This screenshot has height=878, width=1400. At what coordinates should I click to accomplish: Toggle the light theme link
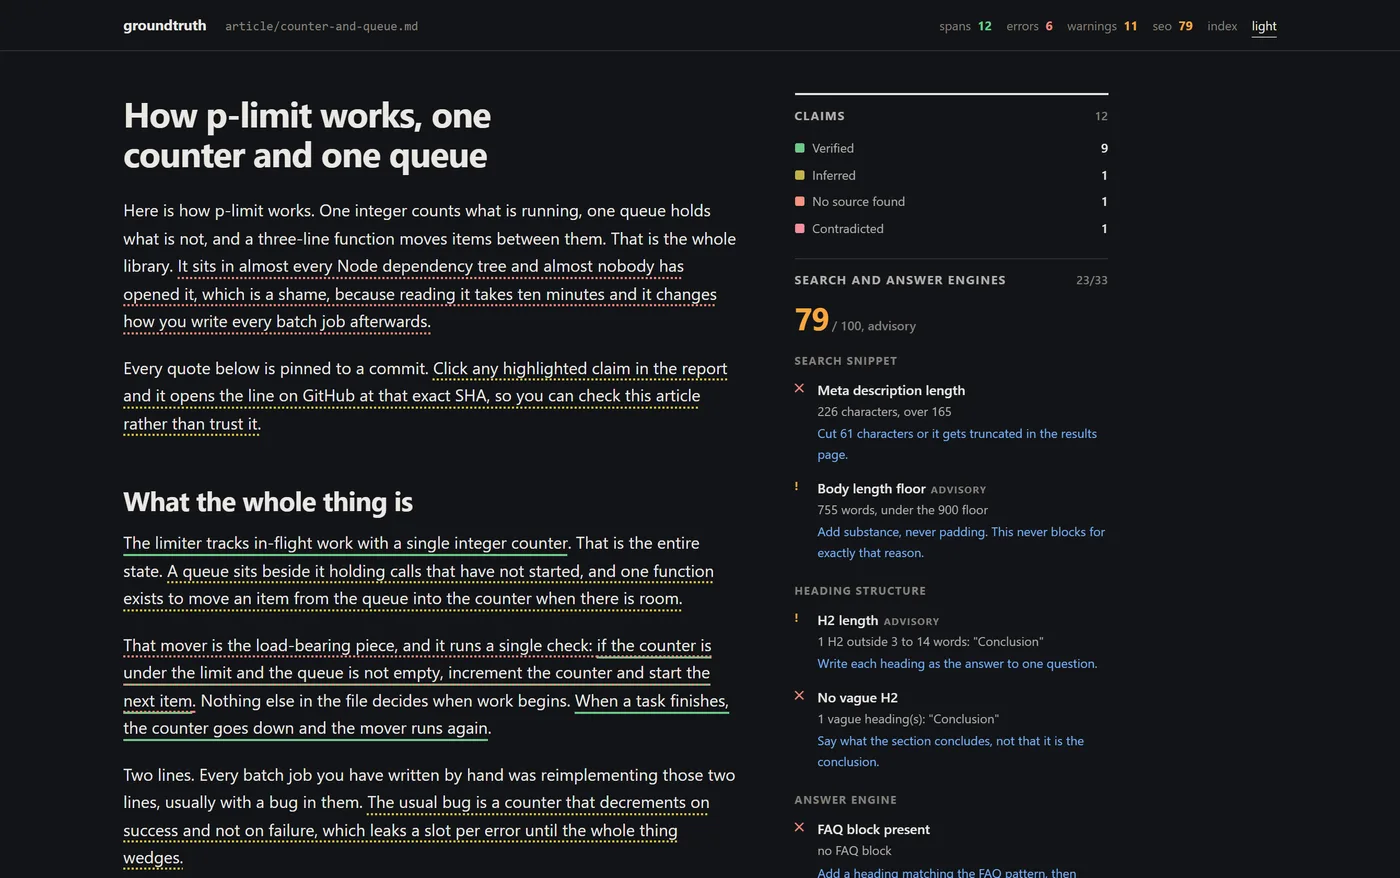tap(1264, 26)
